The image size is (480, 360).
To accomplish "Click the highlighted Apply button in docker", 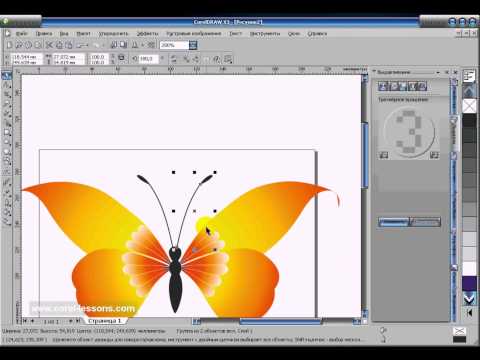I will point(393,222).
